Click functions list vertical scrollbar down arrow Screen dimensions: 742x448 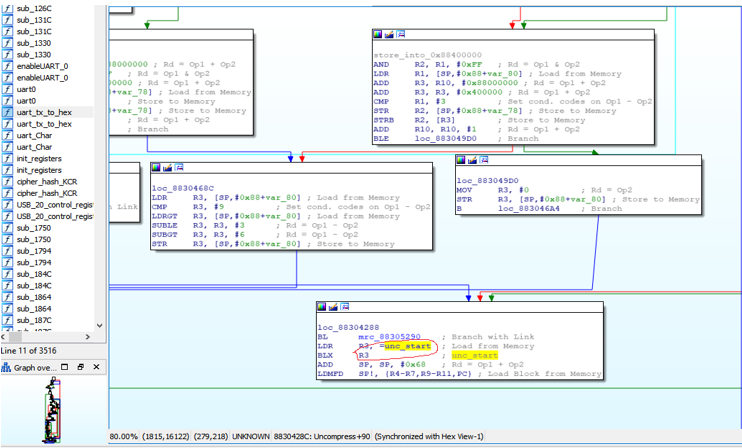pyautogui.click(x=99, y=325)
